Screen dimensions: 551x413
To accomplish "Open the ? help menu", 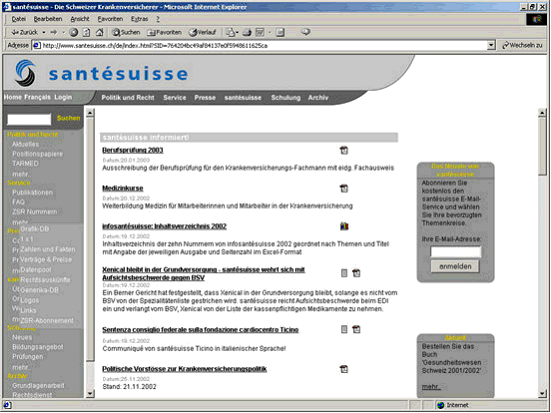I will 158,19.
